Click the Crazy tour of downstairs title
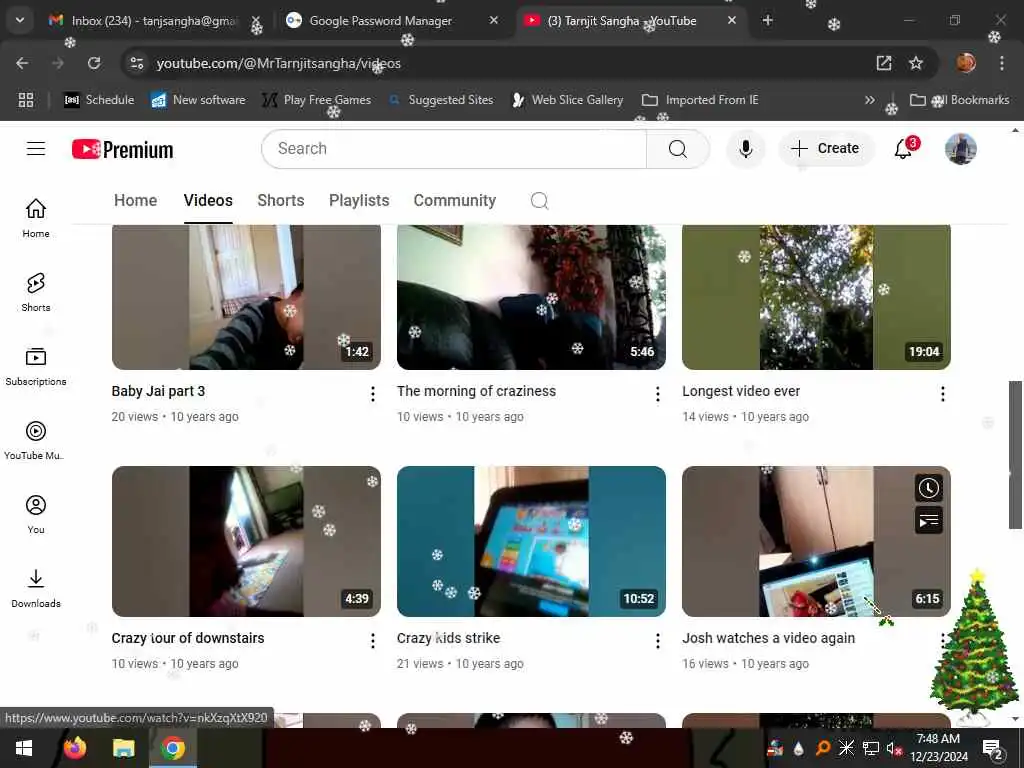Image resolution: width=1024 pixels, height=768 pixels. tap(188, 638)
